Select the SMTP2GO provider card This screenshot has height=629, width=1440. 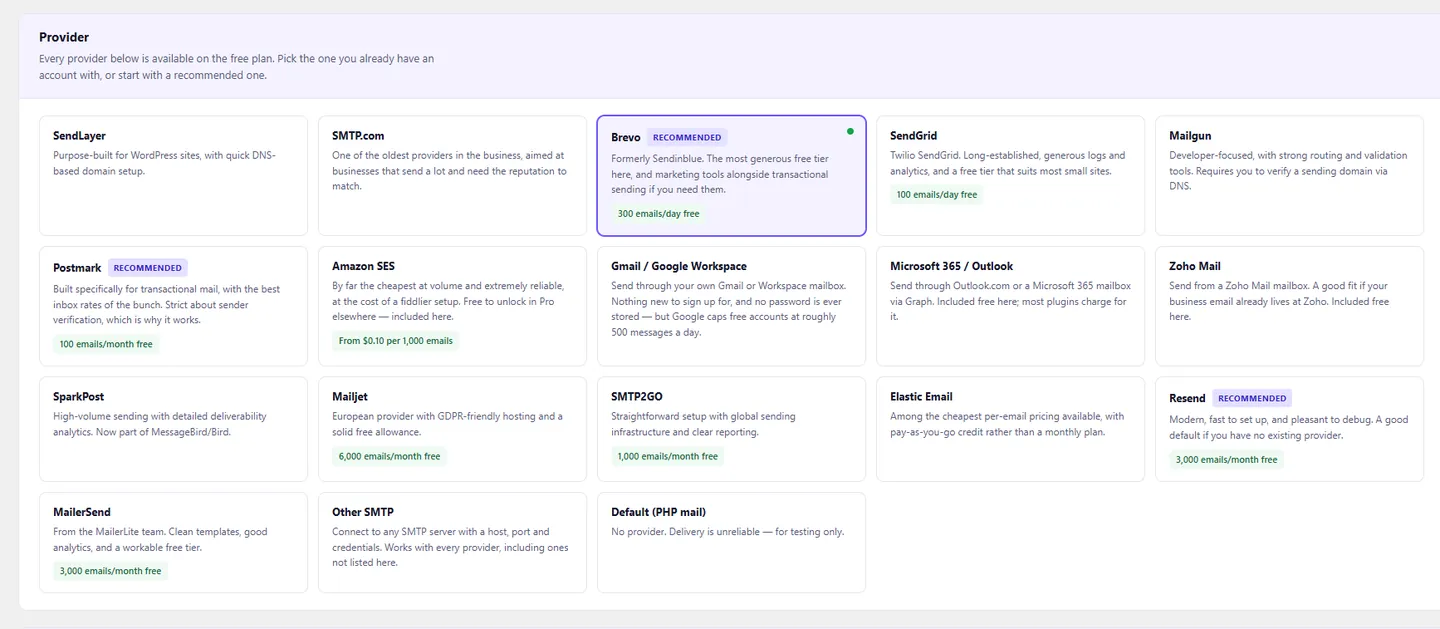(731, 429)
